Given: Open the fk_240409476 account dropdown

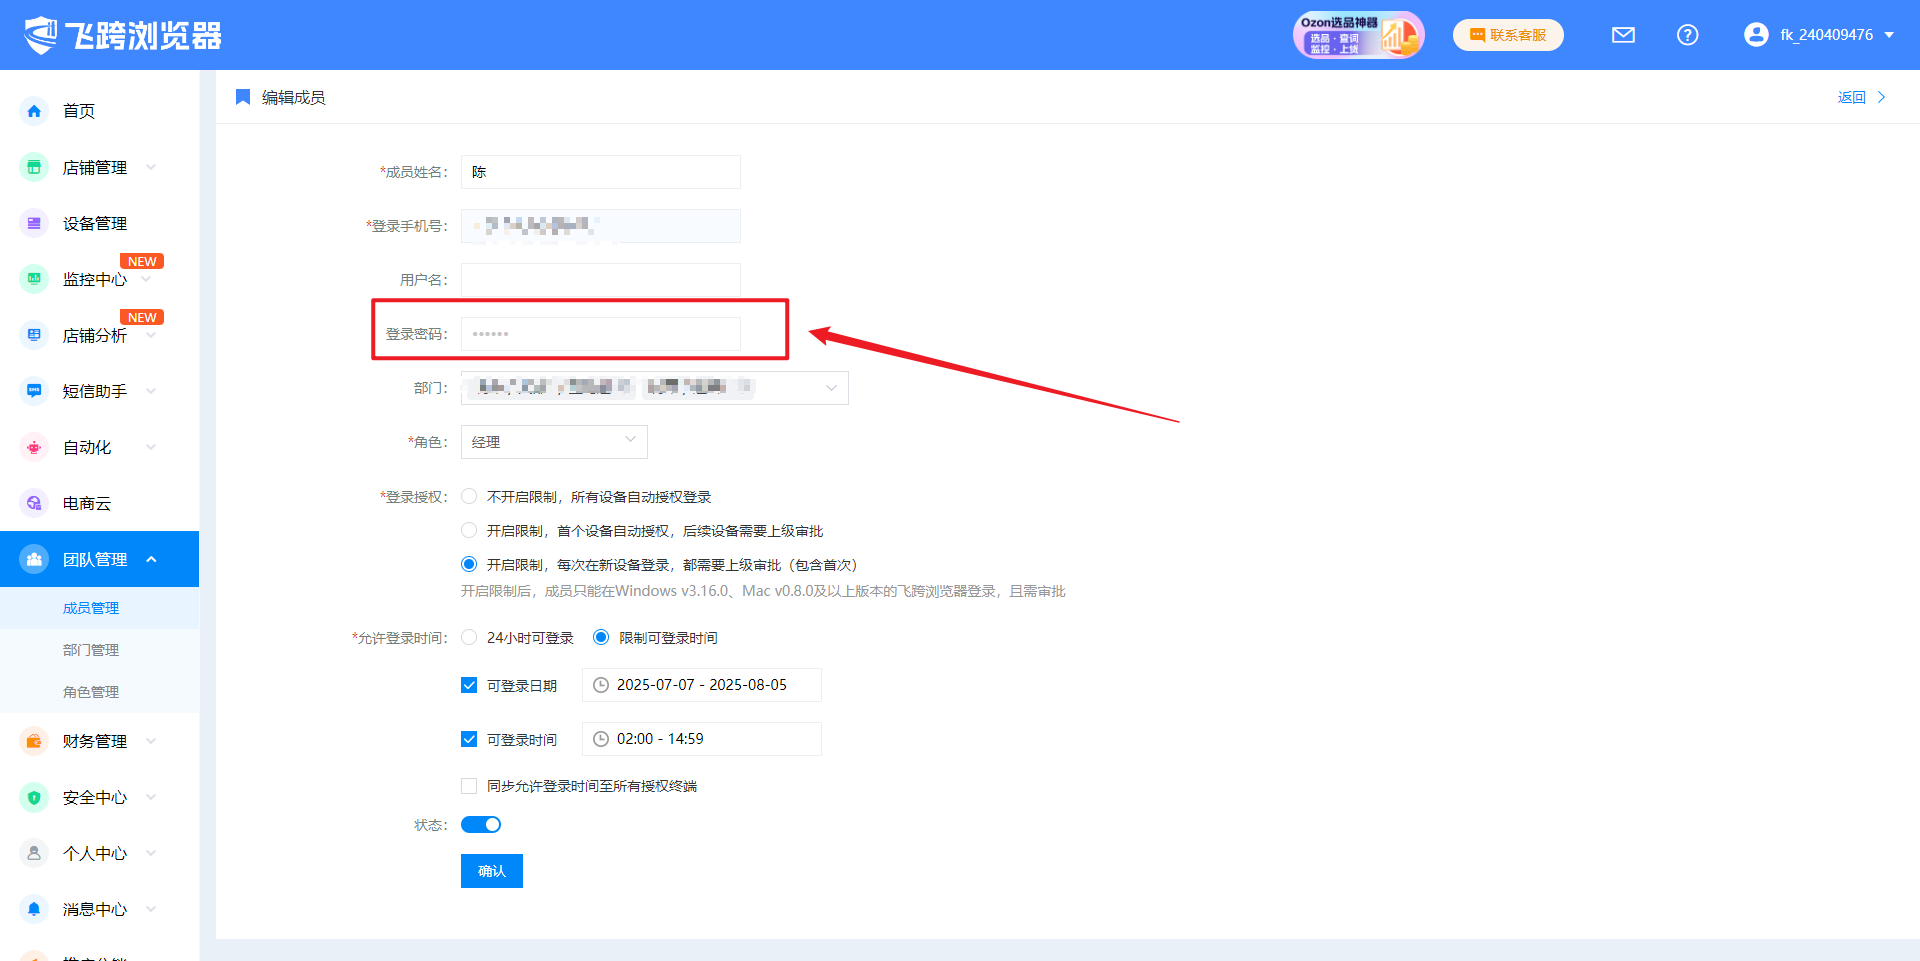Looking at the screenshot, I should pyautogui.click(x=1820, y=35).
